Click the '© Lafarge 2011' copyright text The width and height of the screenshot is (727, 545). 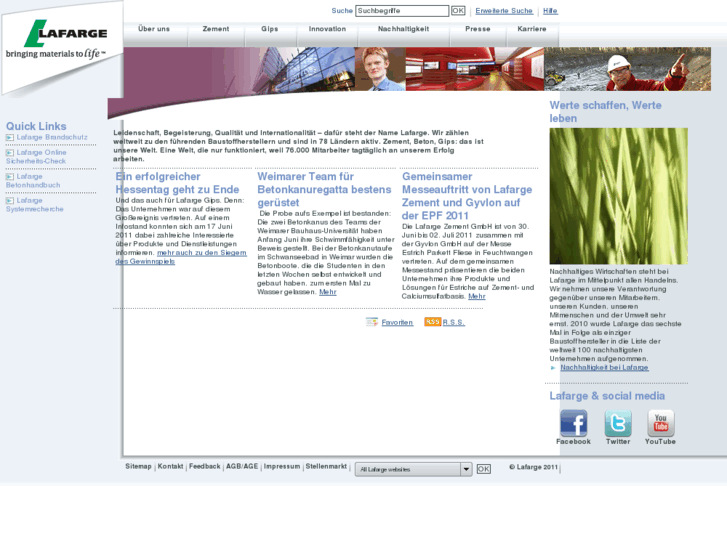click(533, 467)
